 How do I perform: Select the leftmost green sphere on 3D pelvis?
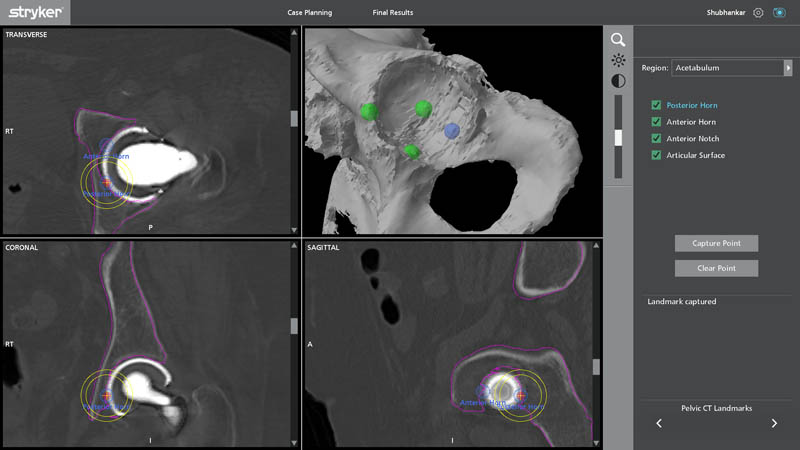click(x=369, y=112)
